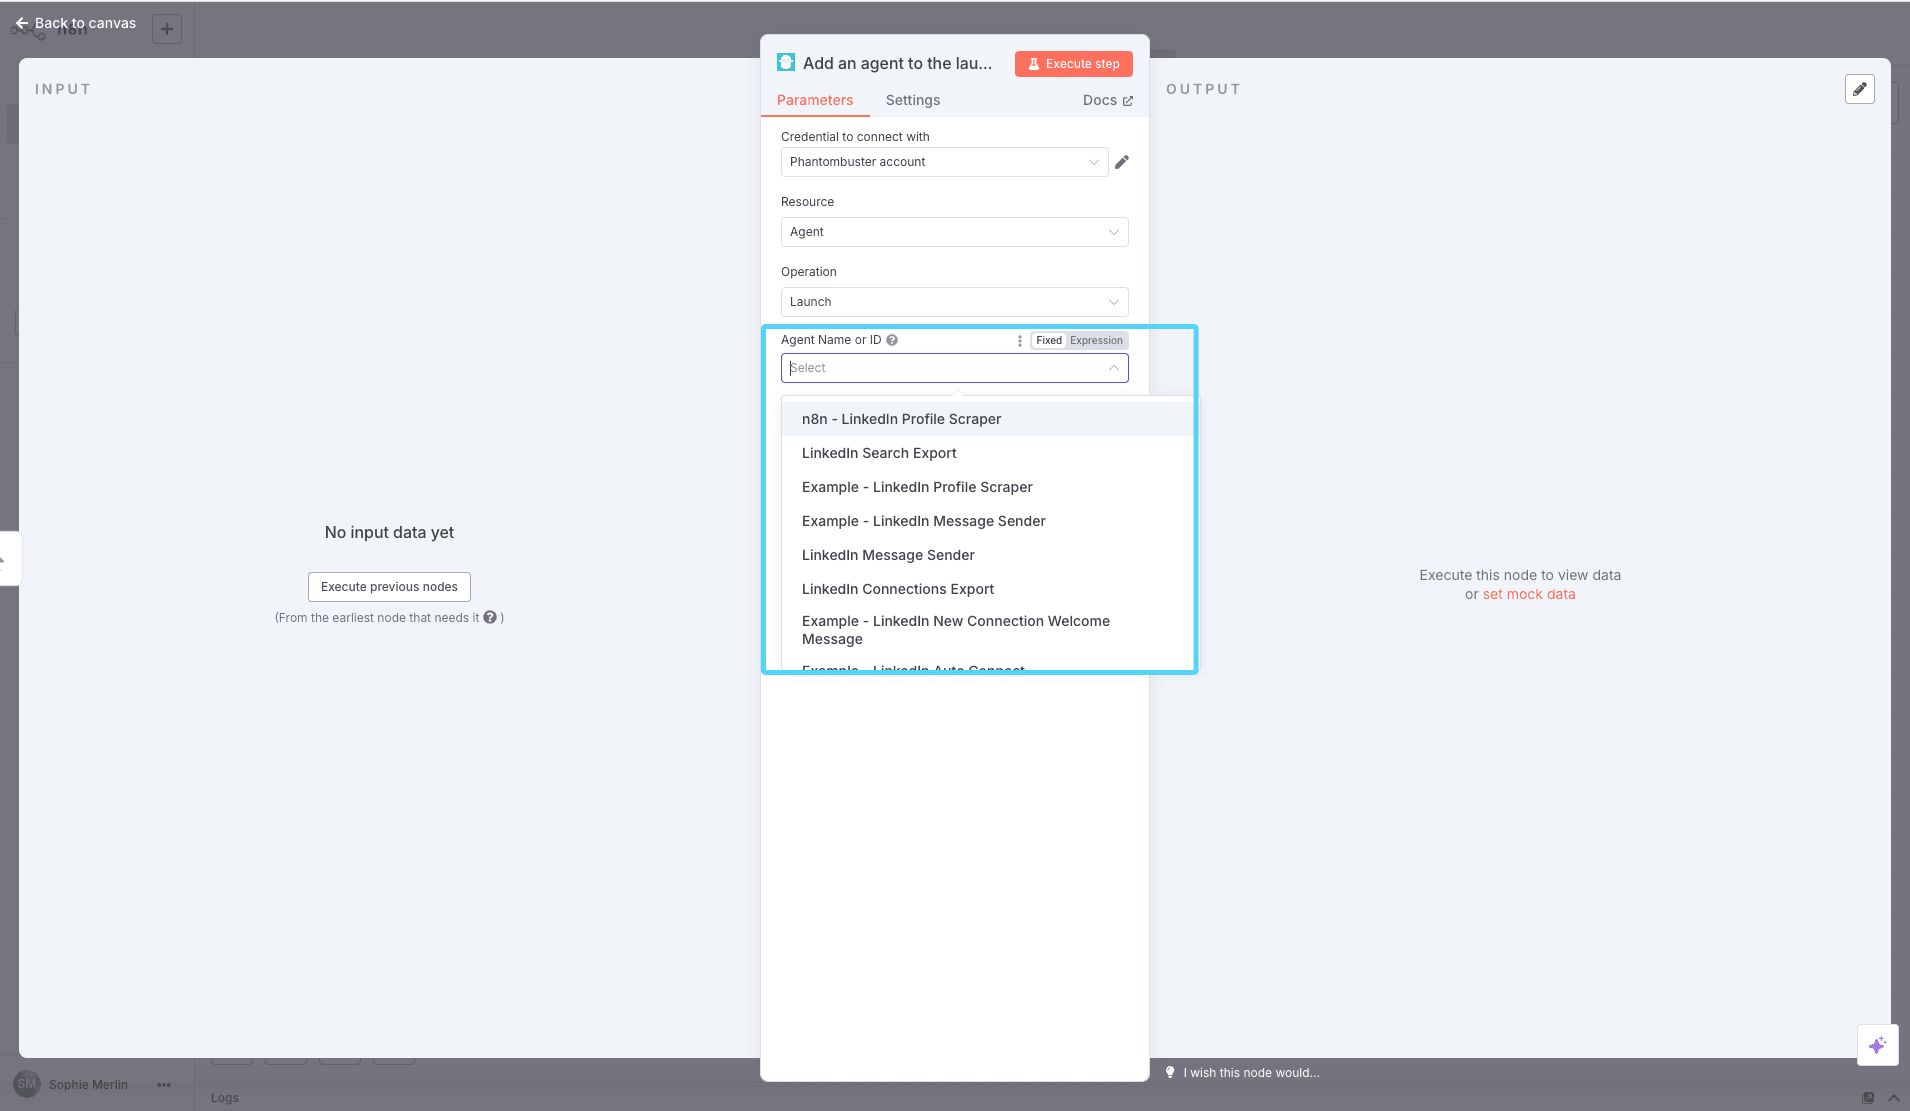Screen dimensions: 1910x1111
Task: Switch to the Settings tab
Action: click(x=913, y=100)
